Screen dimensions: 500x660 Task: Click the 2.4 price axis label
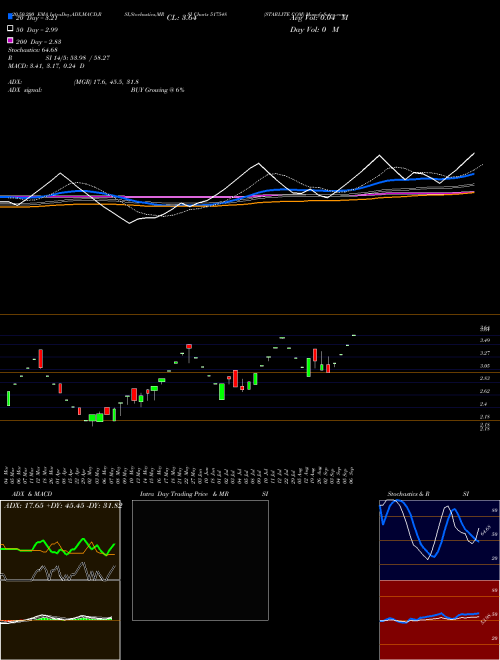tap(484, 404)
